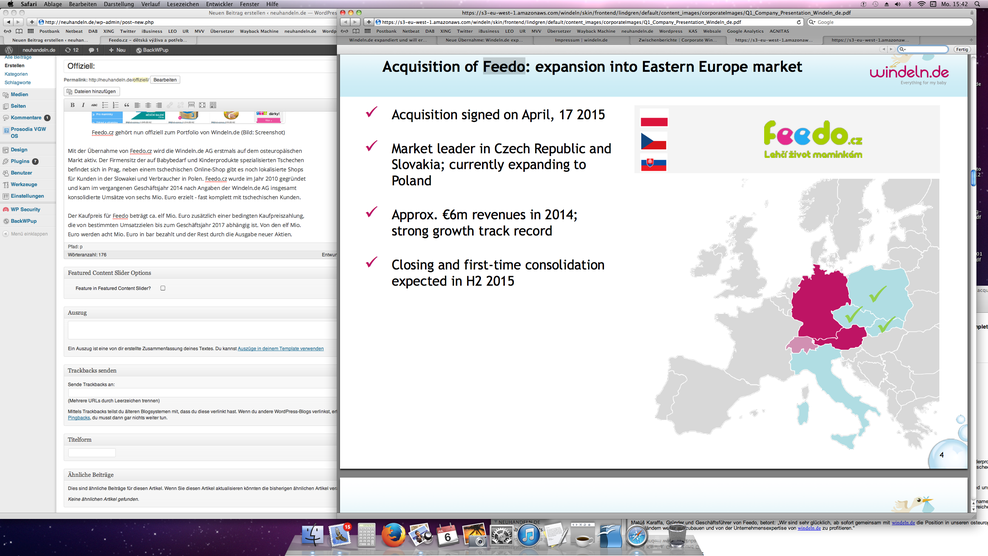
Task: Insert the Read More tag
Action: click(191, 105)
